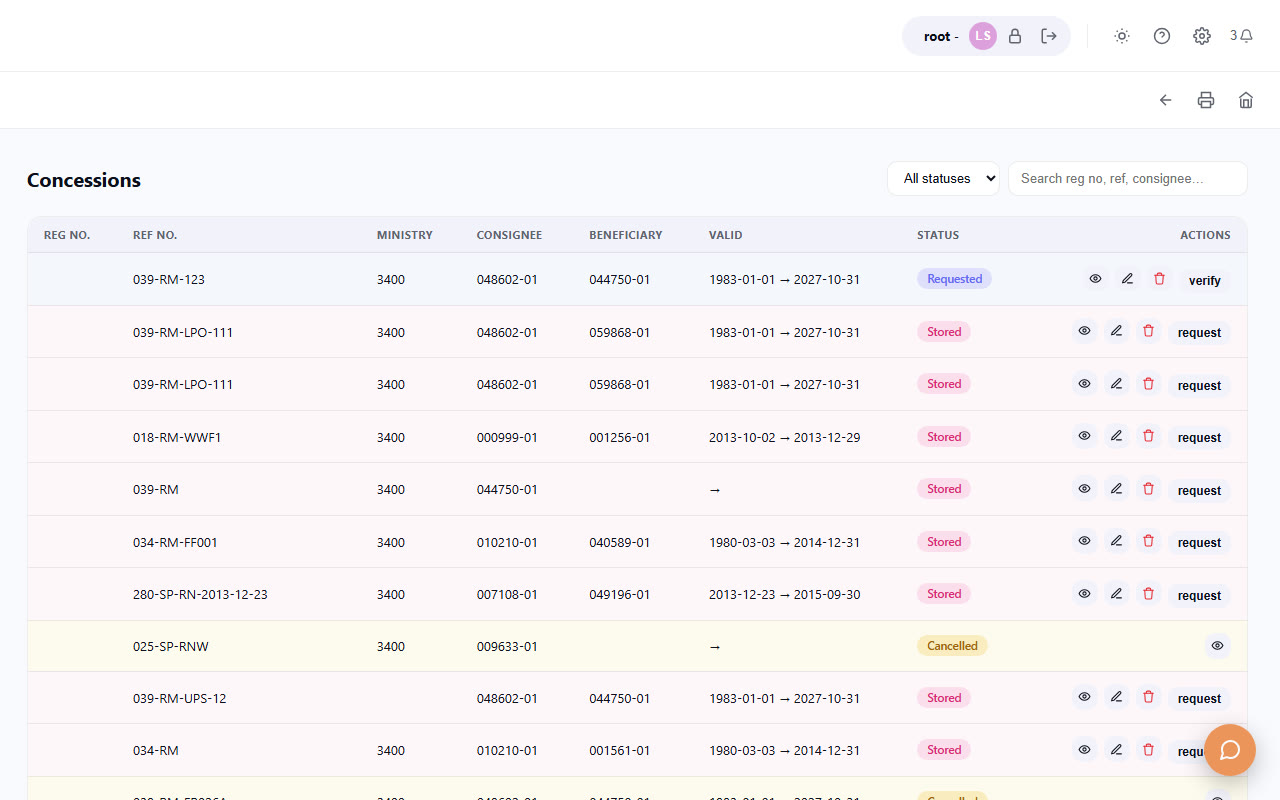This screenshot has height=800, width=1280.
Task: Click request for 280-SP-RN-2013-12-23
Action: pos(1199,595)
